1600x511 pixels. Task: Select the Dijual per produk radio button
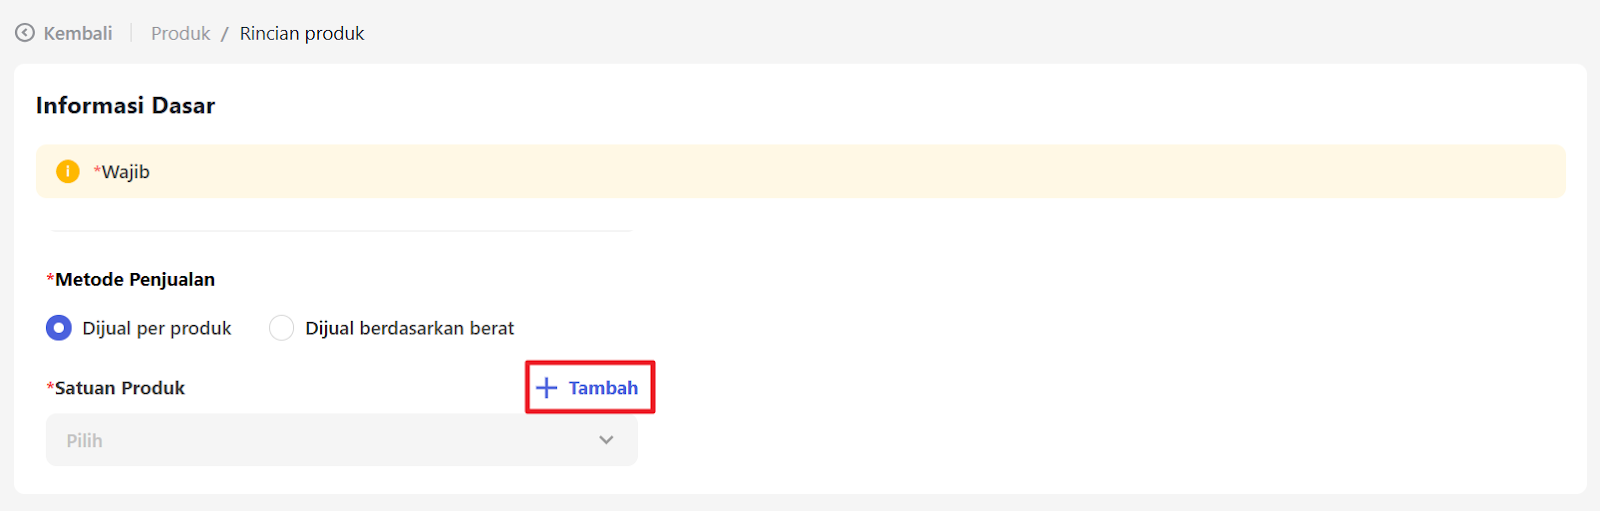(59, 328)
